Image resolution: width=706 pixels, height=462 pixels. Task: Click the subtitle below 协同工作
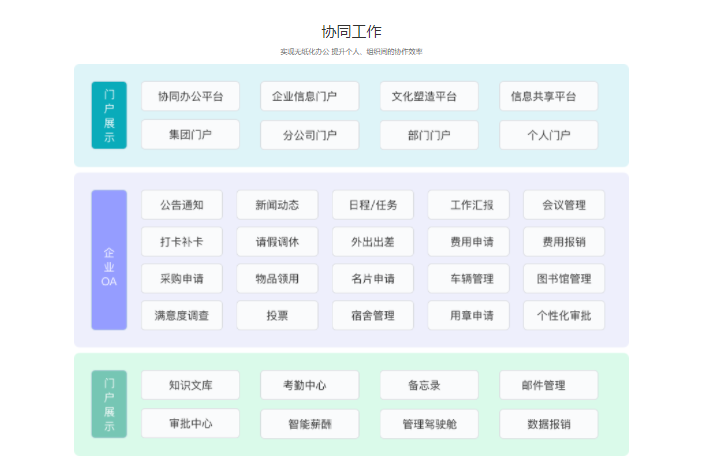tap(351, 52)
